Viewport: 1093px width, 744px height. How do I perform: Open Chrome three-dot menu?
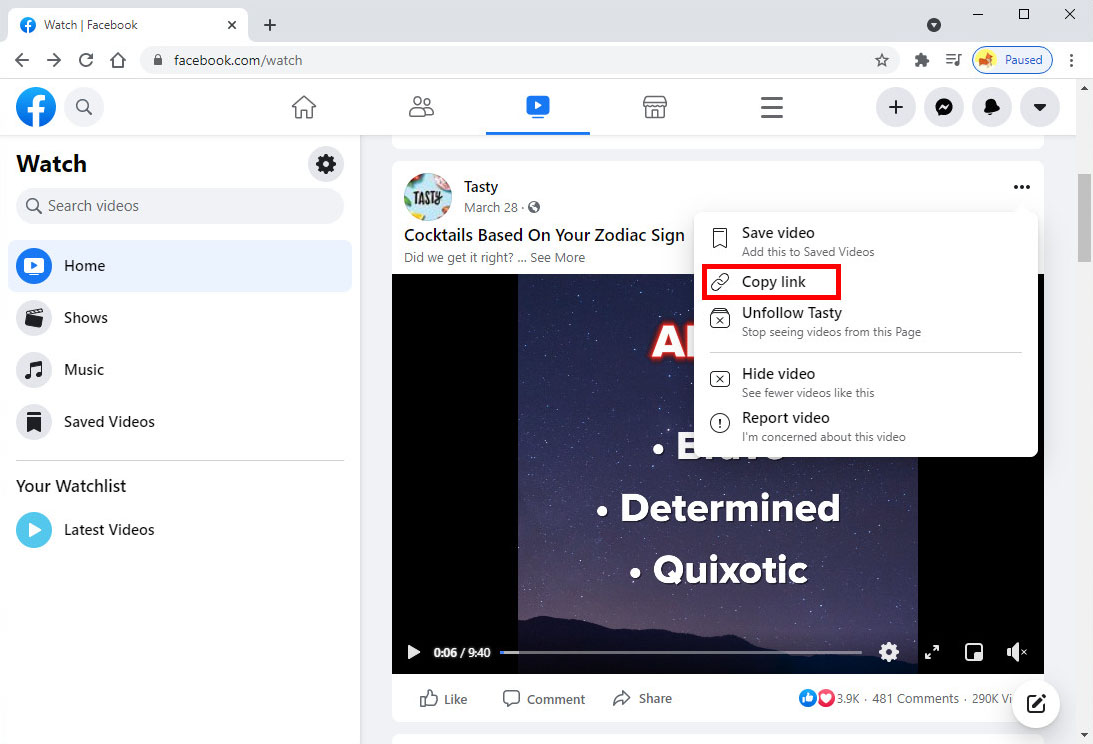(x=1072, y=60)
